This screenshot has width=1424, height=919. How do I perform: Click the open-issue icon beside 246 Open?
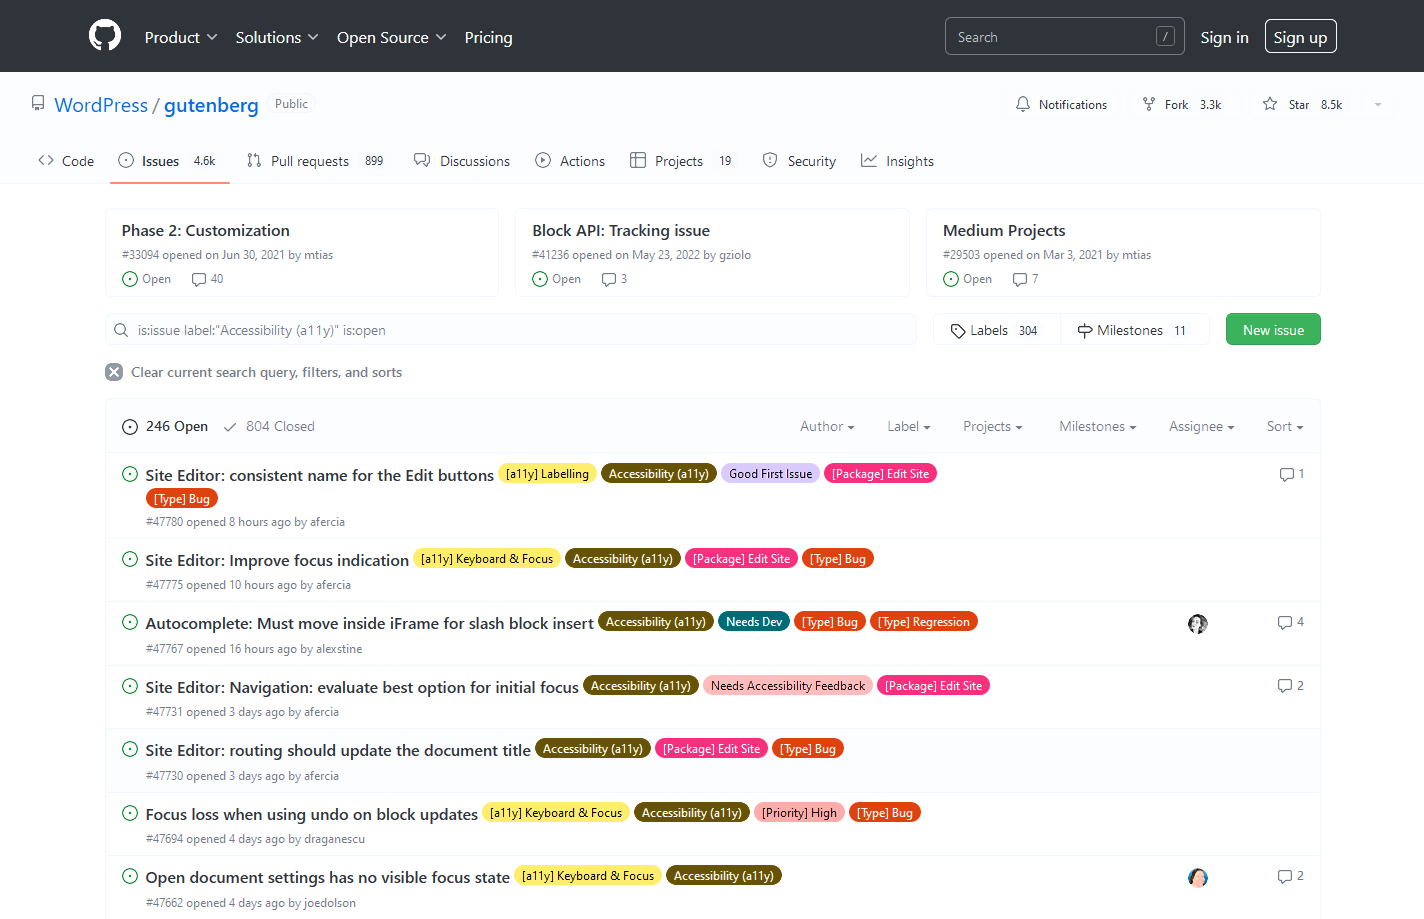coord(130,427)
